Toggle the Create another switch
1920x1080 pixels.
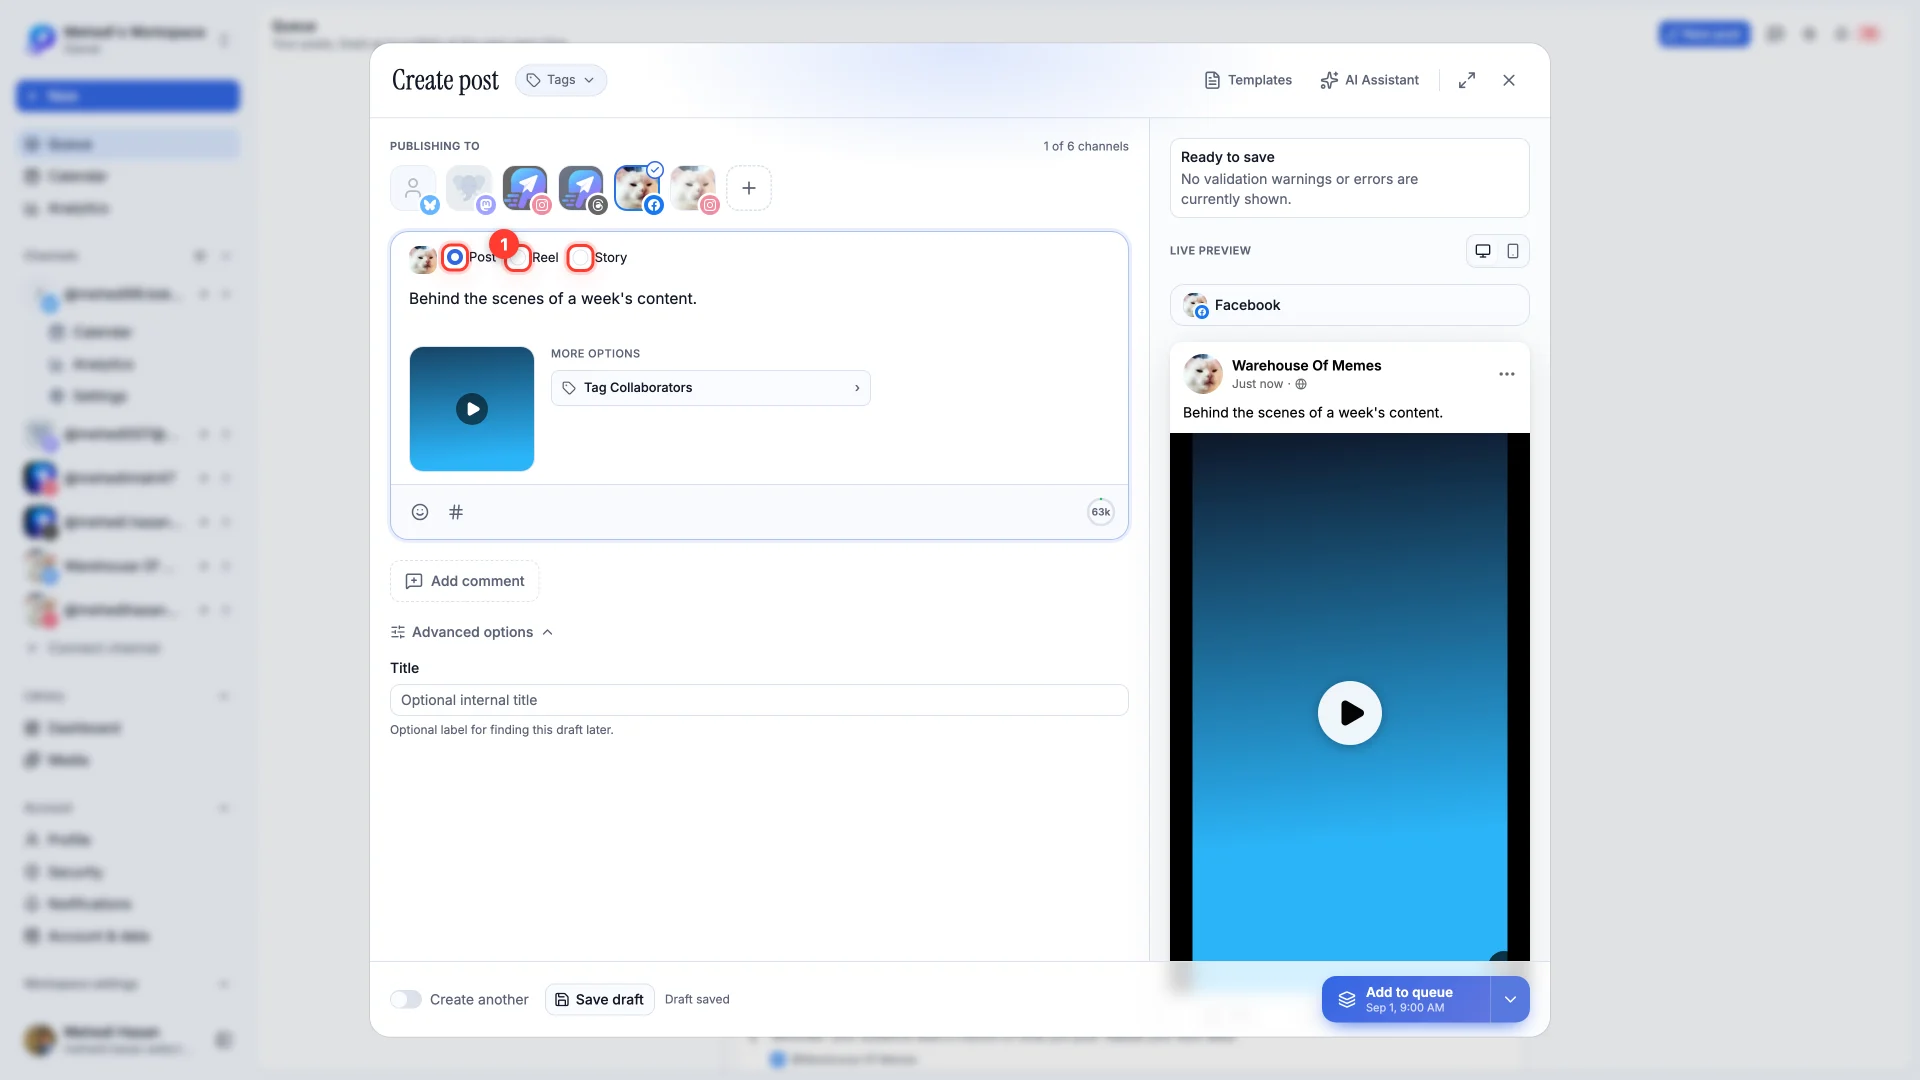pos(406,1000)
